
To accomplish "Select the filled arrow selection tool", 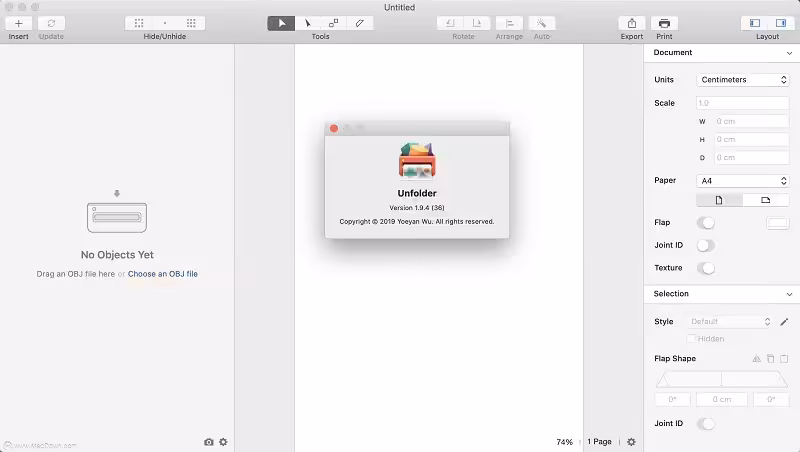I will (x=281, y=23).
